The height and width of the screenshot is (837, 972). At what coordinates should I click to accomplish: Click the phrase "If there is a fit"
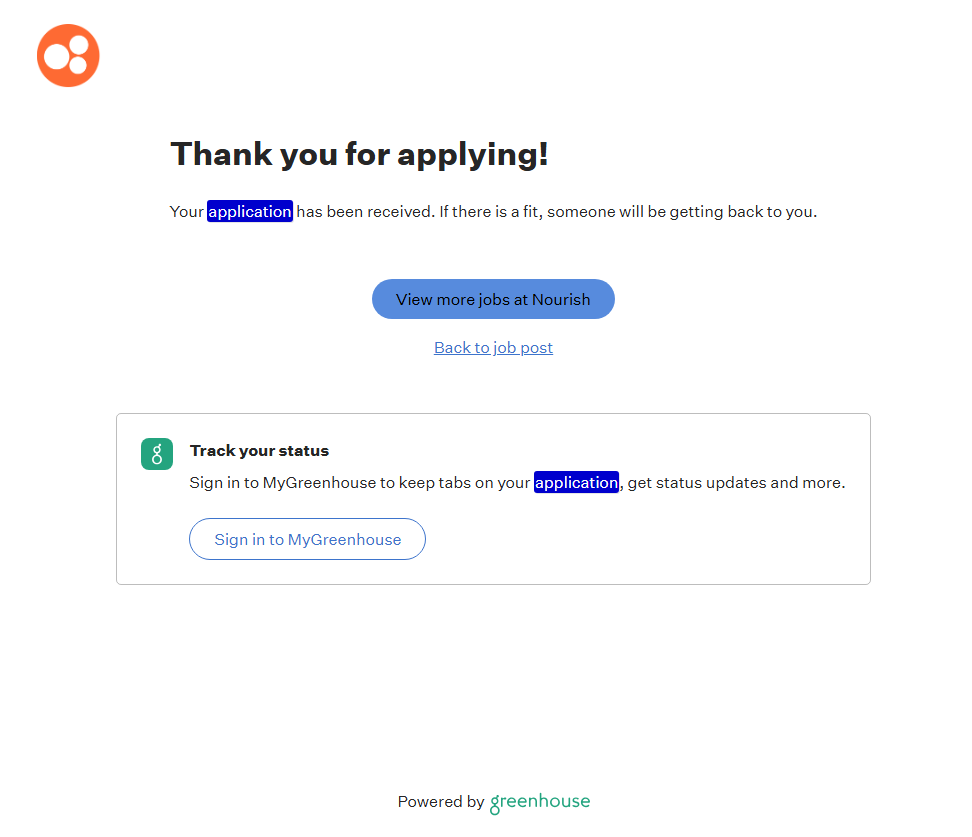tap(488, 212)
